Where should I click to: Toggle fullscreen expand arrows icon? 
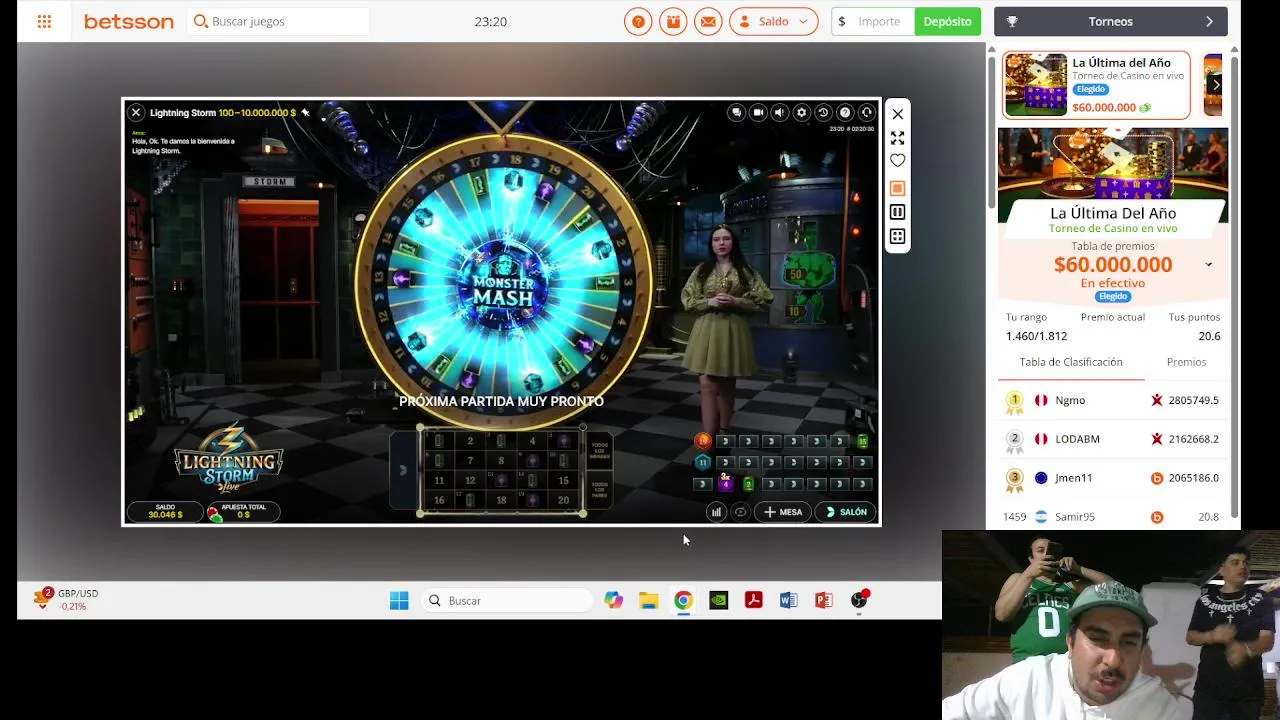897,138
